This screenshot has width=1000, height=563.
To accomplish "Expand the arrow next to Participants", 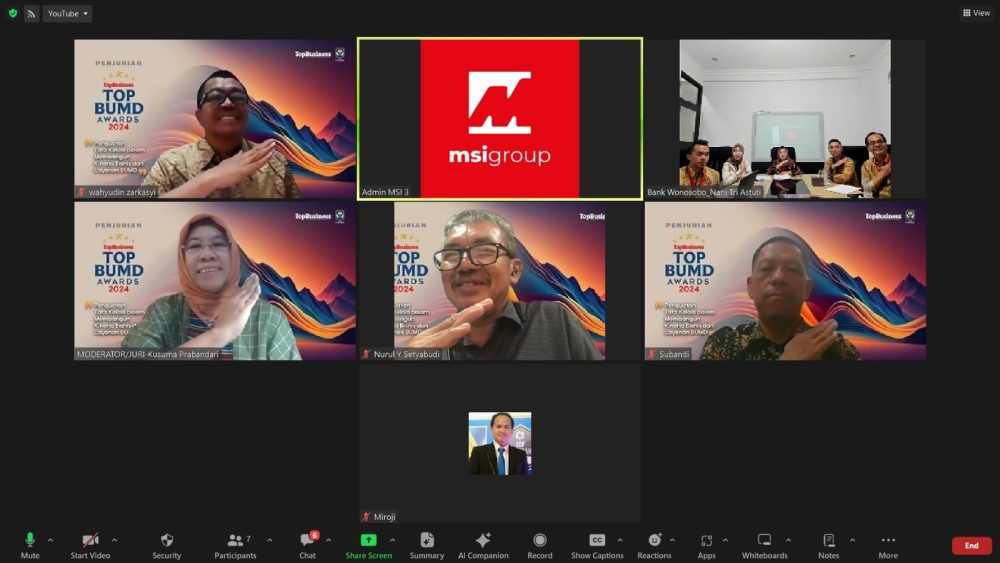I will click(269, 540).
